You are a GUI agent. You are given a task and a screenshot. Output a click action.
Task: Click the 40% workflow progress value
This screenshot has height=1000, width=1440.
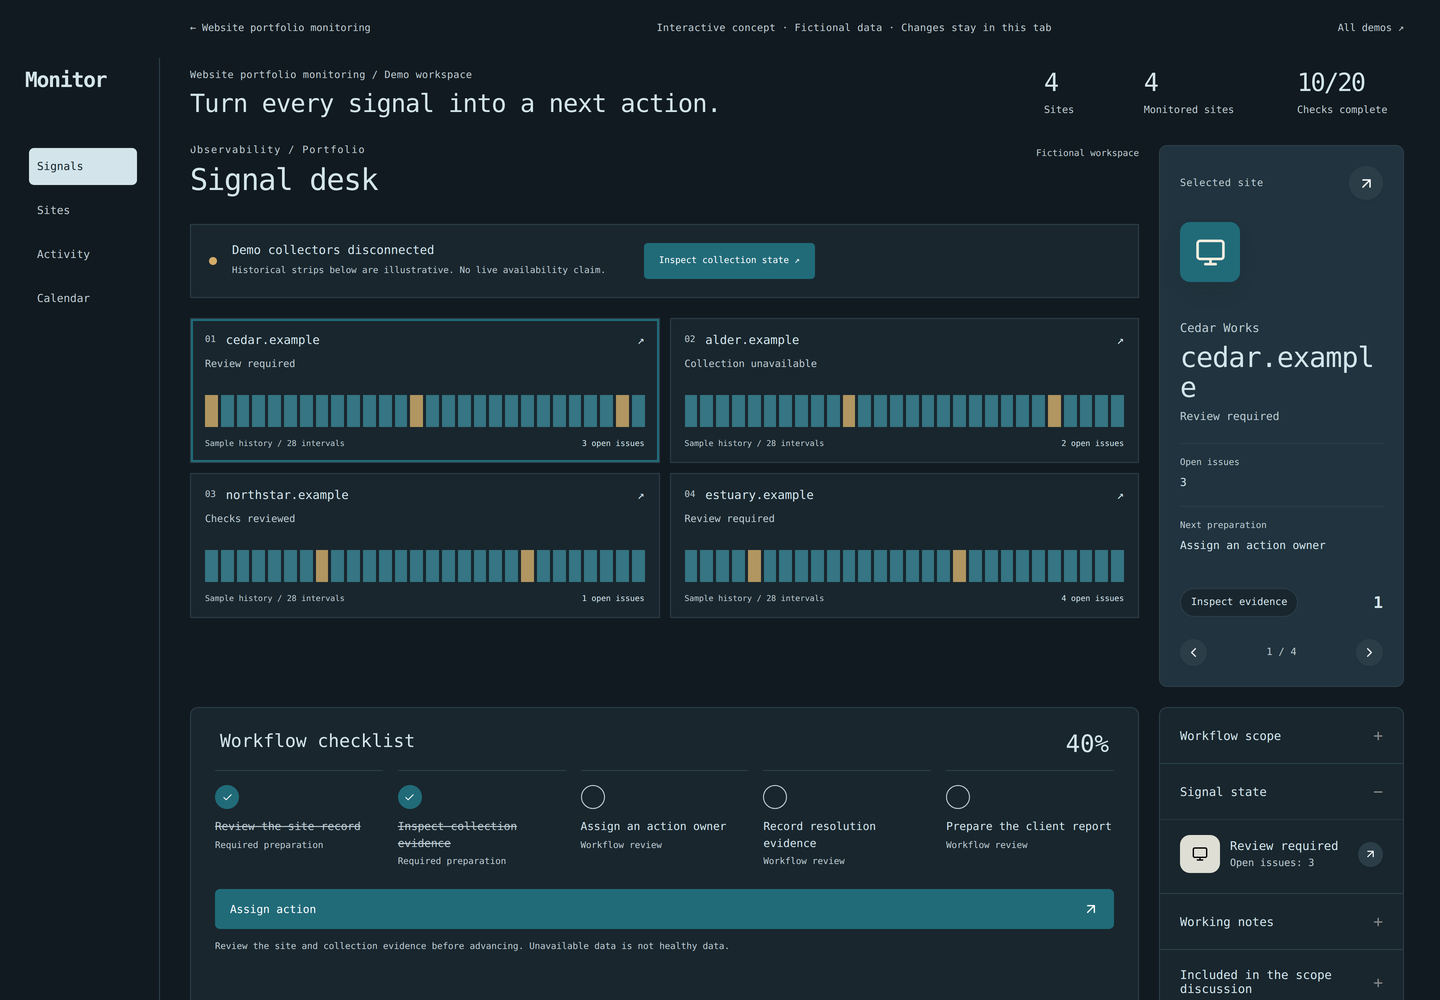pos(1088,744)
